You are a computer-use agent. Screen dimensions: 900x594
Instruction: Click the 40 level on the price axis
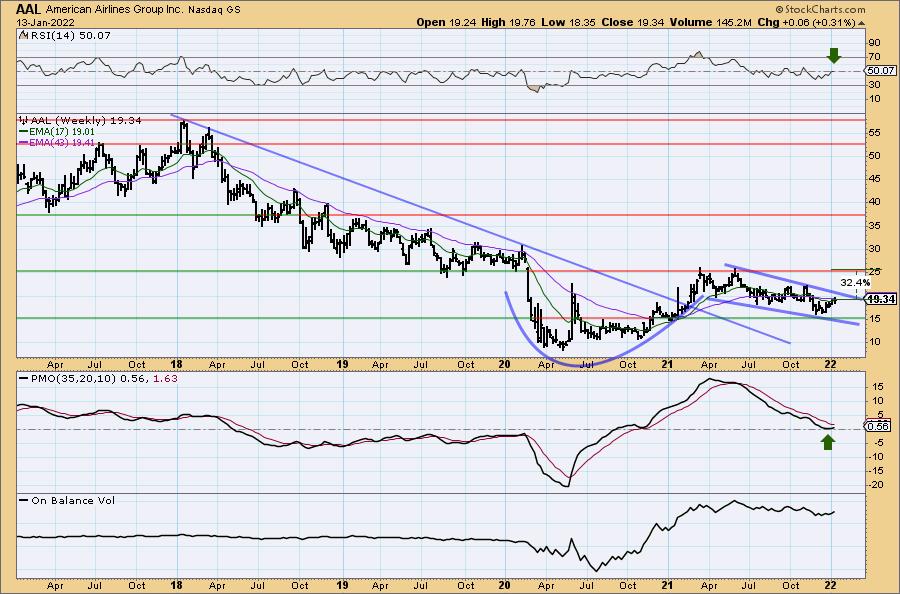coord(875,201)
